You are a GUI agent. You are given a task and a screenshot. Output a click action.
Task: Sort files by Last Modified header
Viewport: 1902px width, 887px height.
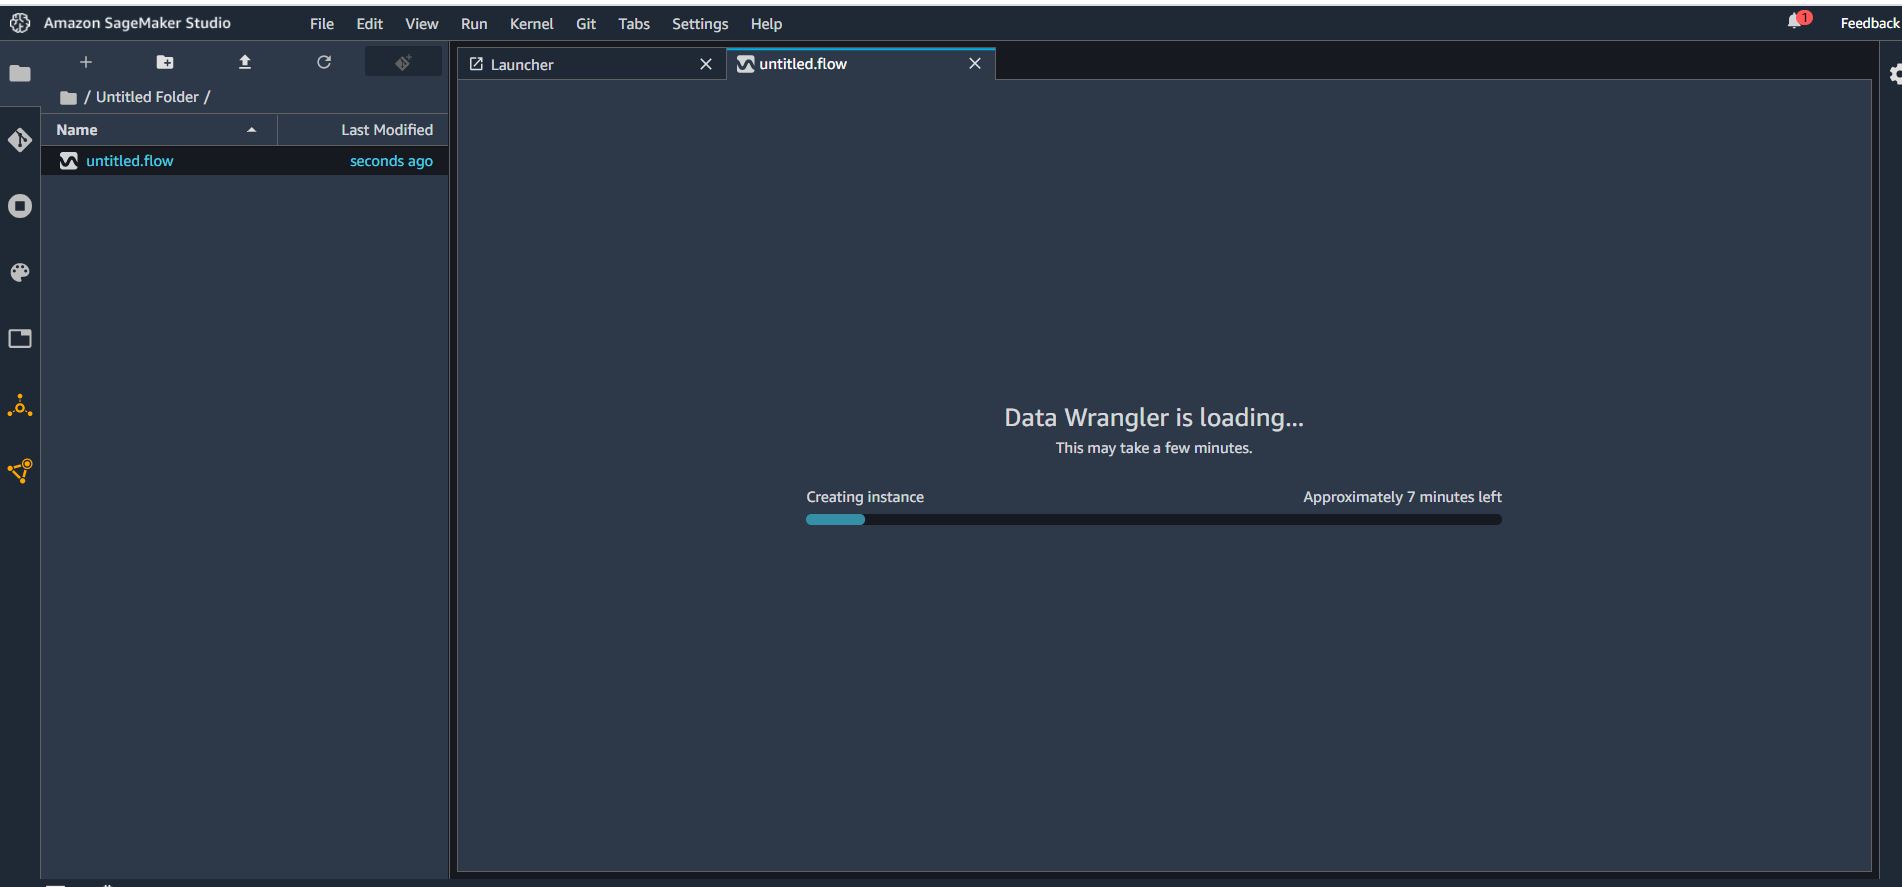pyautogui.click(x=364, y=130)
